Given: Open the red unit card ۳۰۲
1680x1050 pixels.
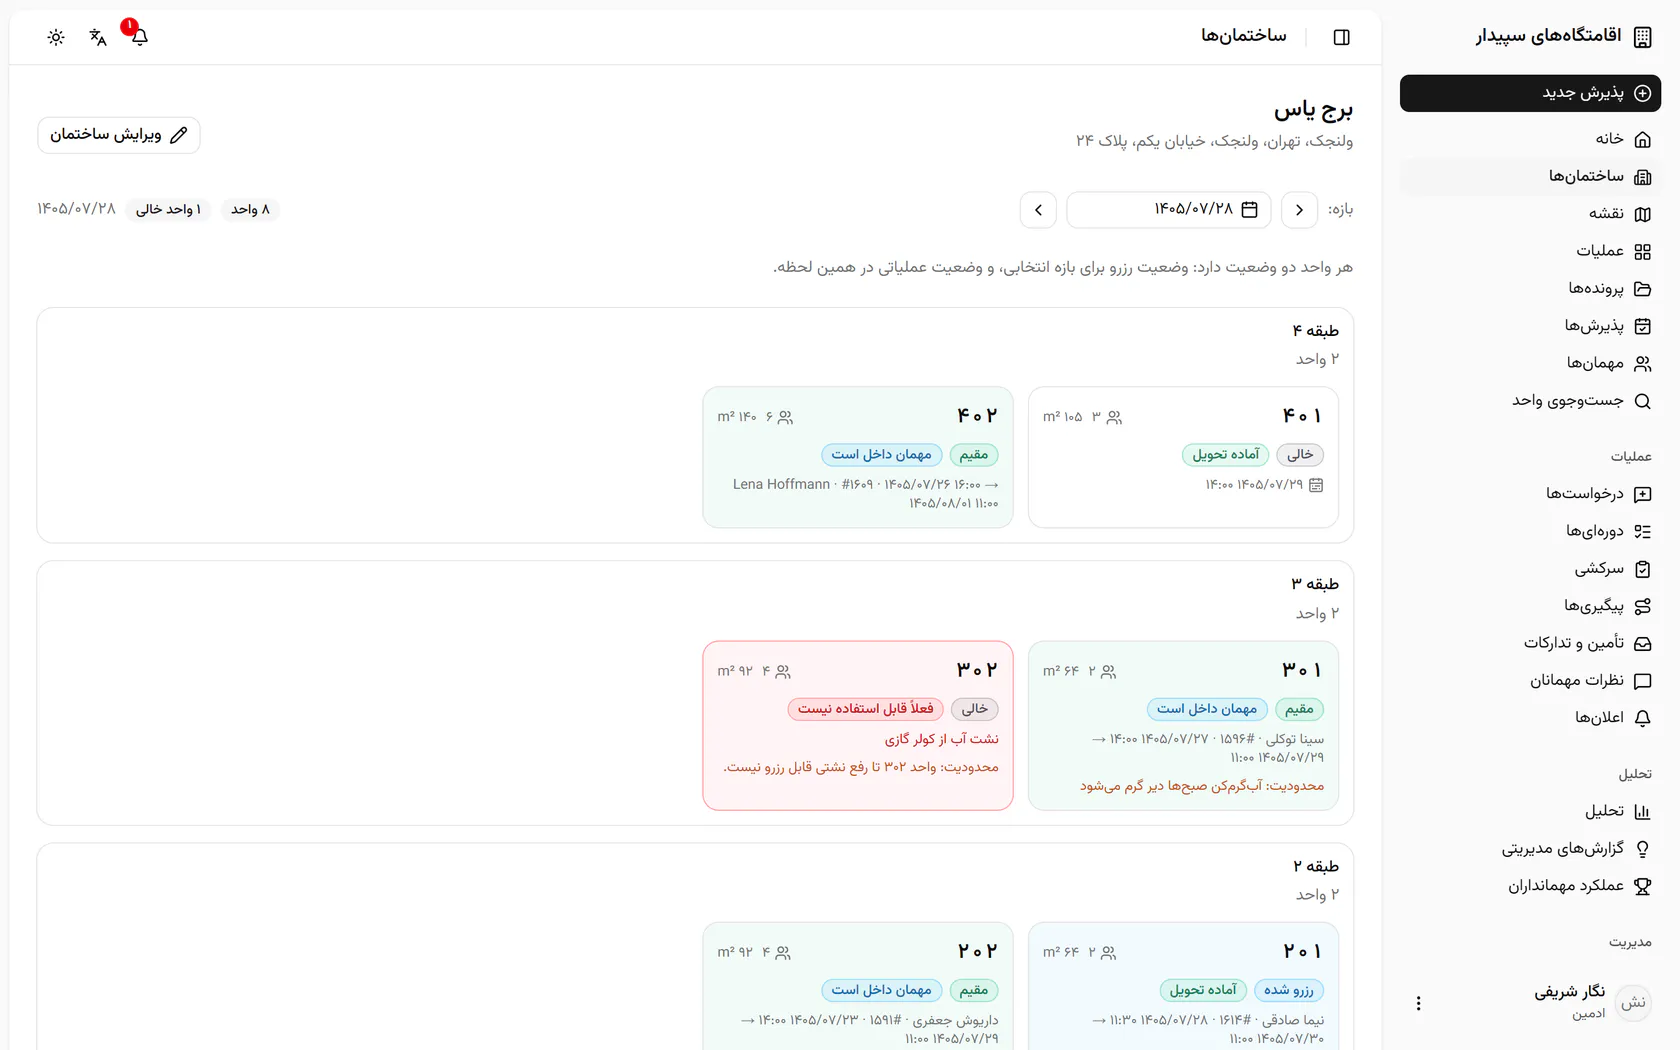Looking at the screenshot, I should (858, 725).
